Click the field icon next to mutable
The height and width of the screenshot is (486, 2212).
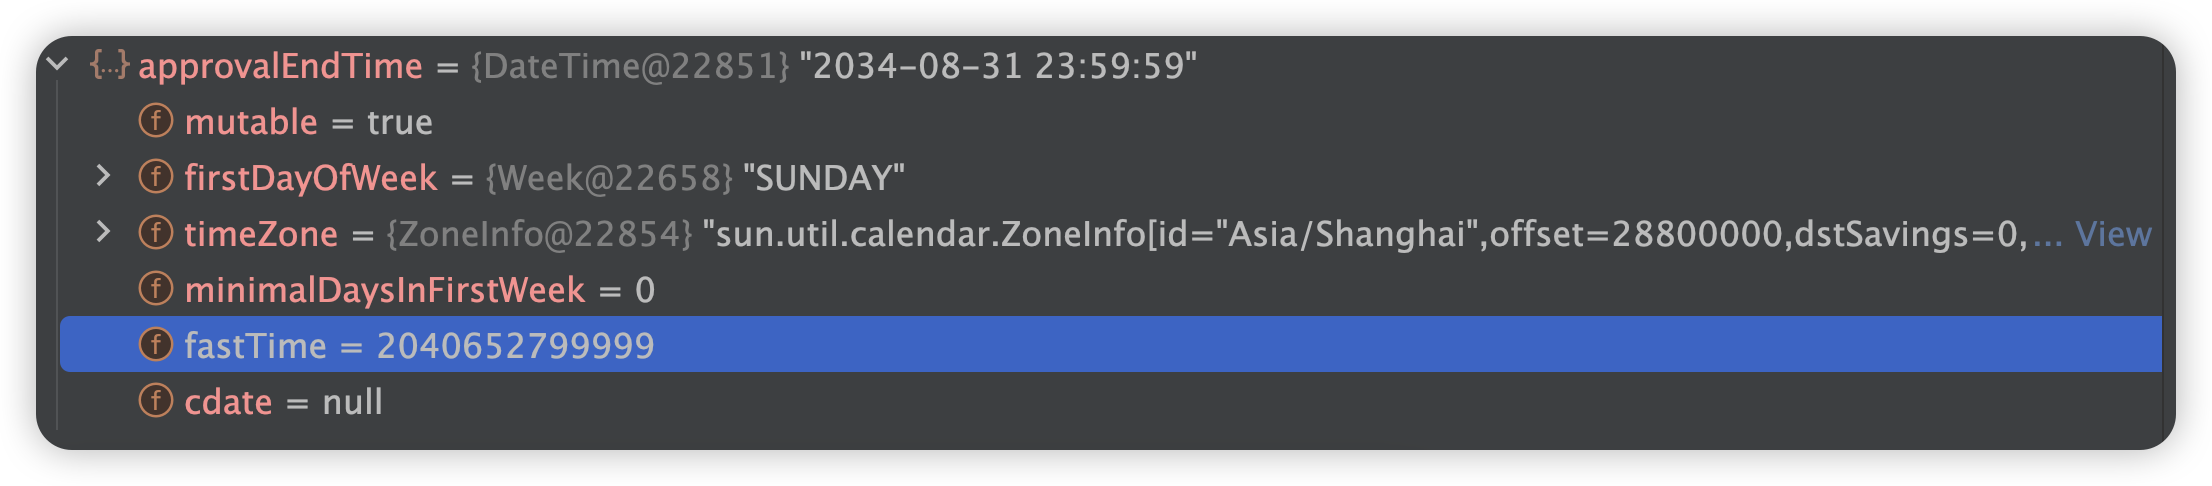(x=156, y=122)
